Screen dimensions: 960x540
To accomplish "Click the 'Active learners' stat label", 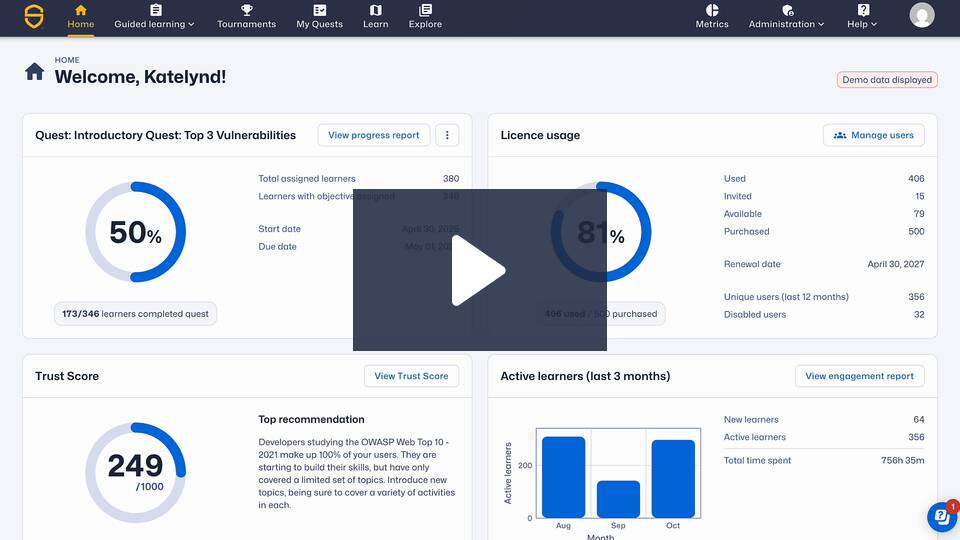I will [755, 437].
